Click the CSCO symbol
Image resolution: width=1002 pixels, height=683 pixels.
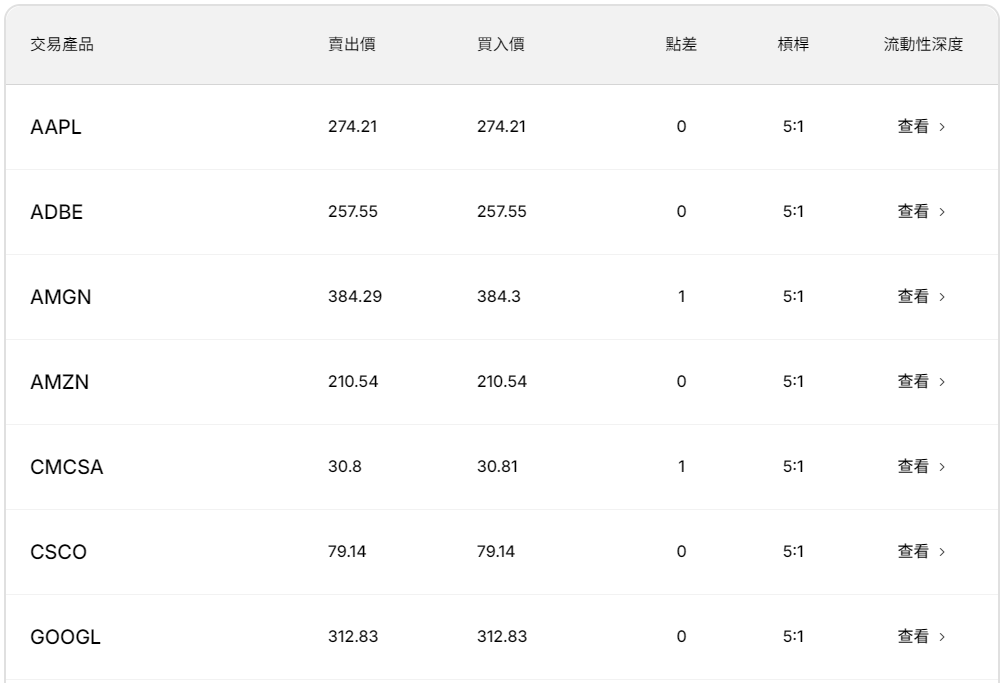click(58, 552)
